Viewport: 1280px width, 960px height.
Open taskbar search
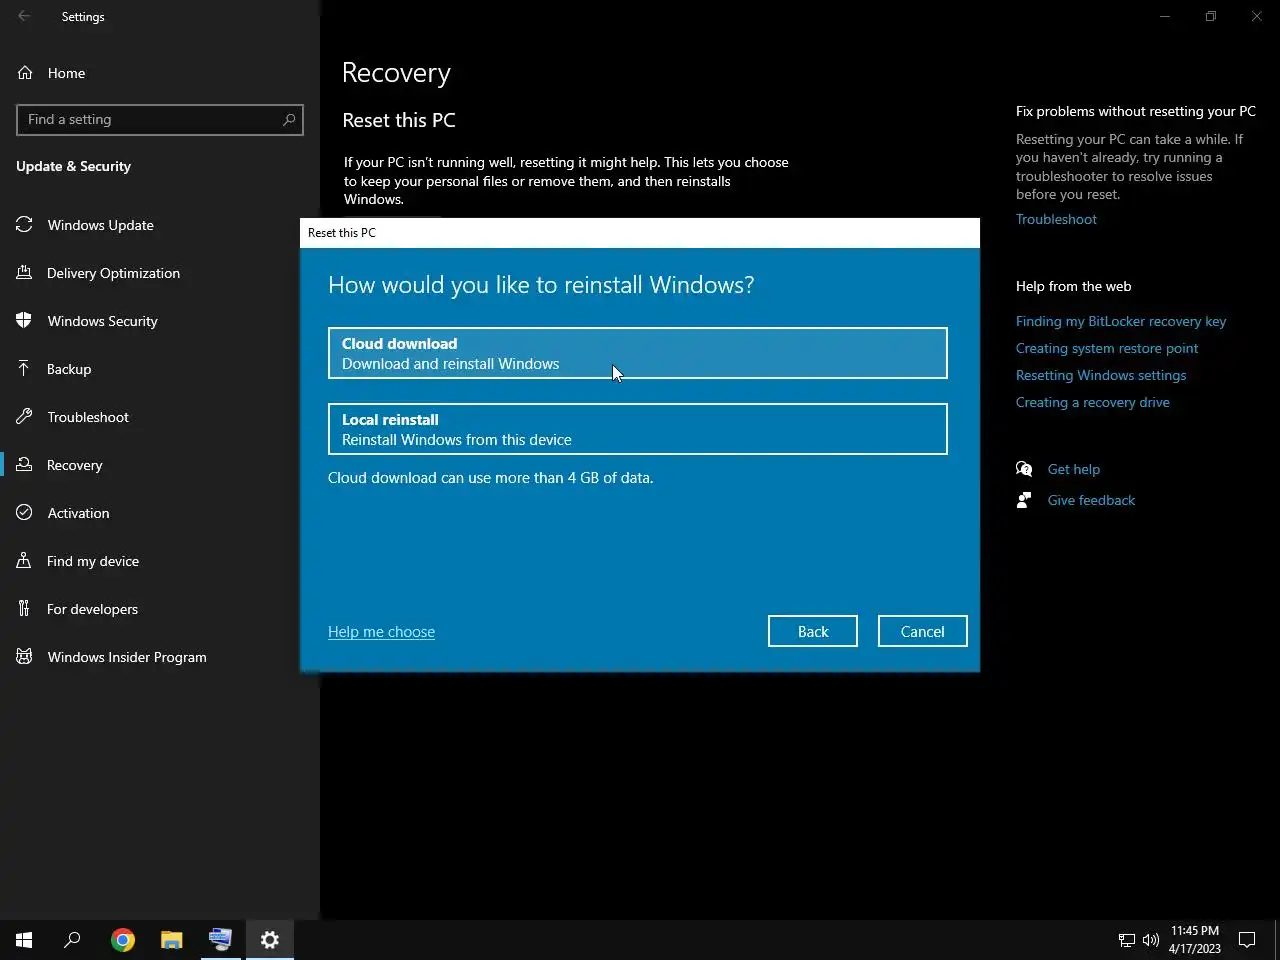(72, 940)
